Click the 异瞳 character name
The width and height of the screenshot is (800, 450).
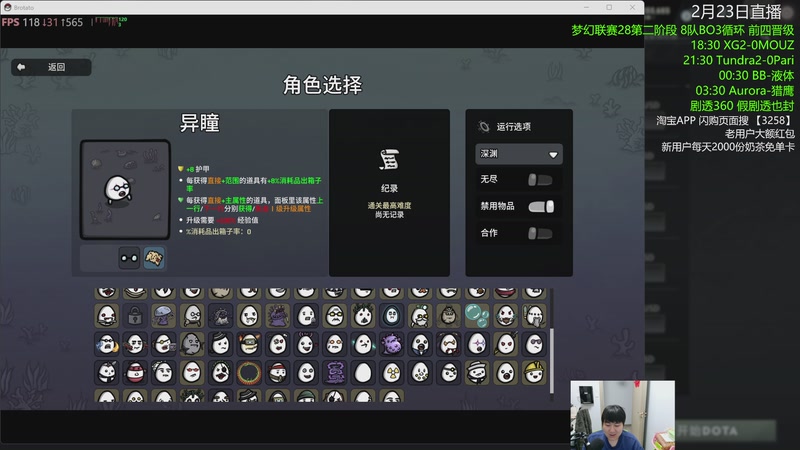click(x=199, y=123)
